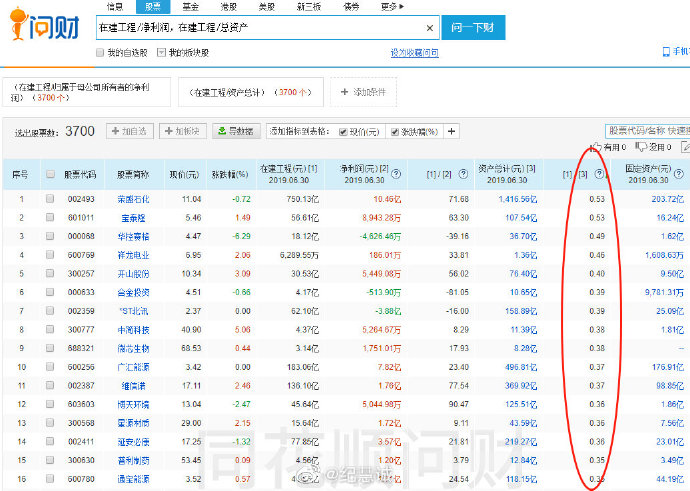Image resolution: width=690 pixels, height=491 pixels.
Task: Sort by 股票简称 column header
Action: (x=133, y=174)
